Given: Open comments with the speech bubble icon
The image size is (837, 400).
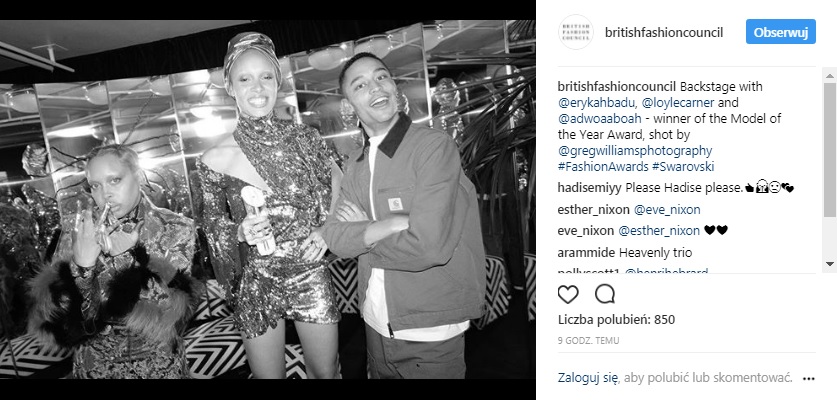Looking at the screenshot, I should [605, 294].
